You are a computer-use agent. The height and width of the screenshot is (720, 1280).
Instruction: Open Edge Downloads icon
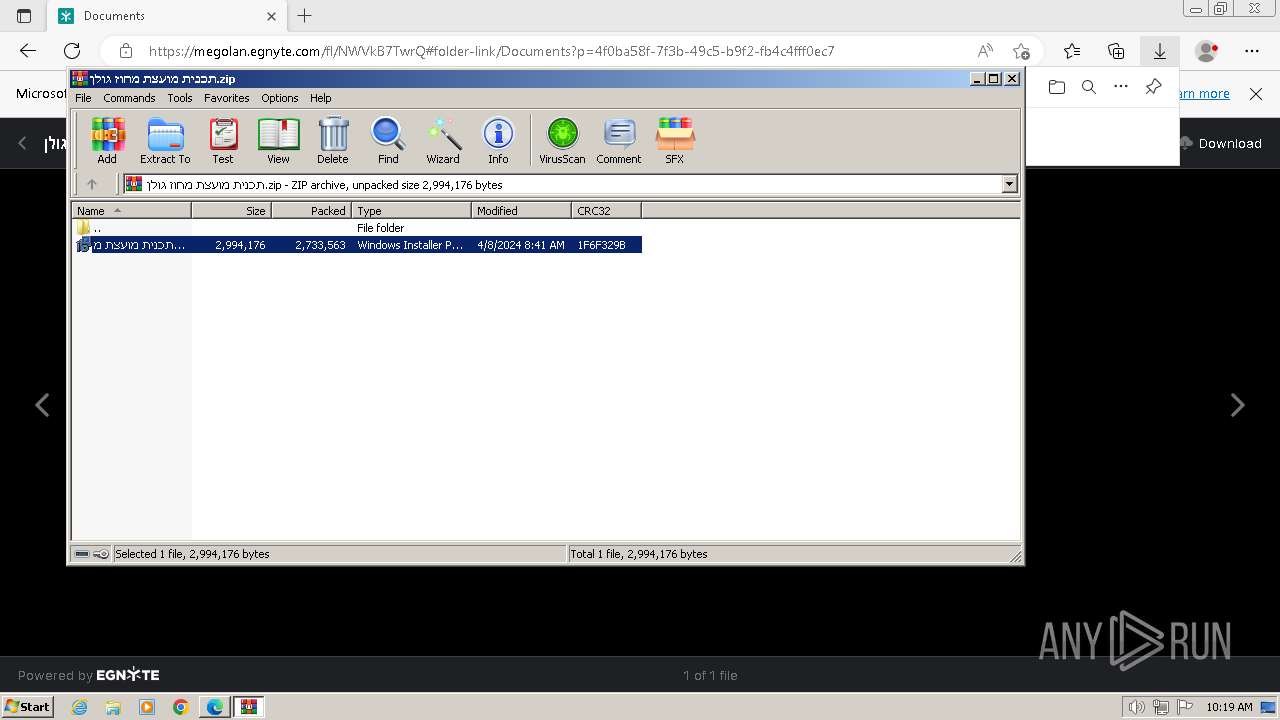point(1160,51)
